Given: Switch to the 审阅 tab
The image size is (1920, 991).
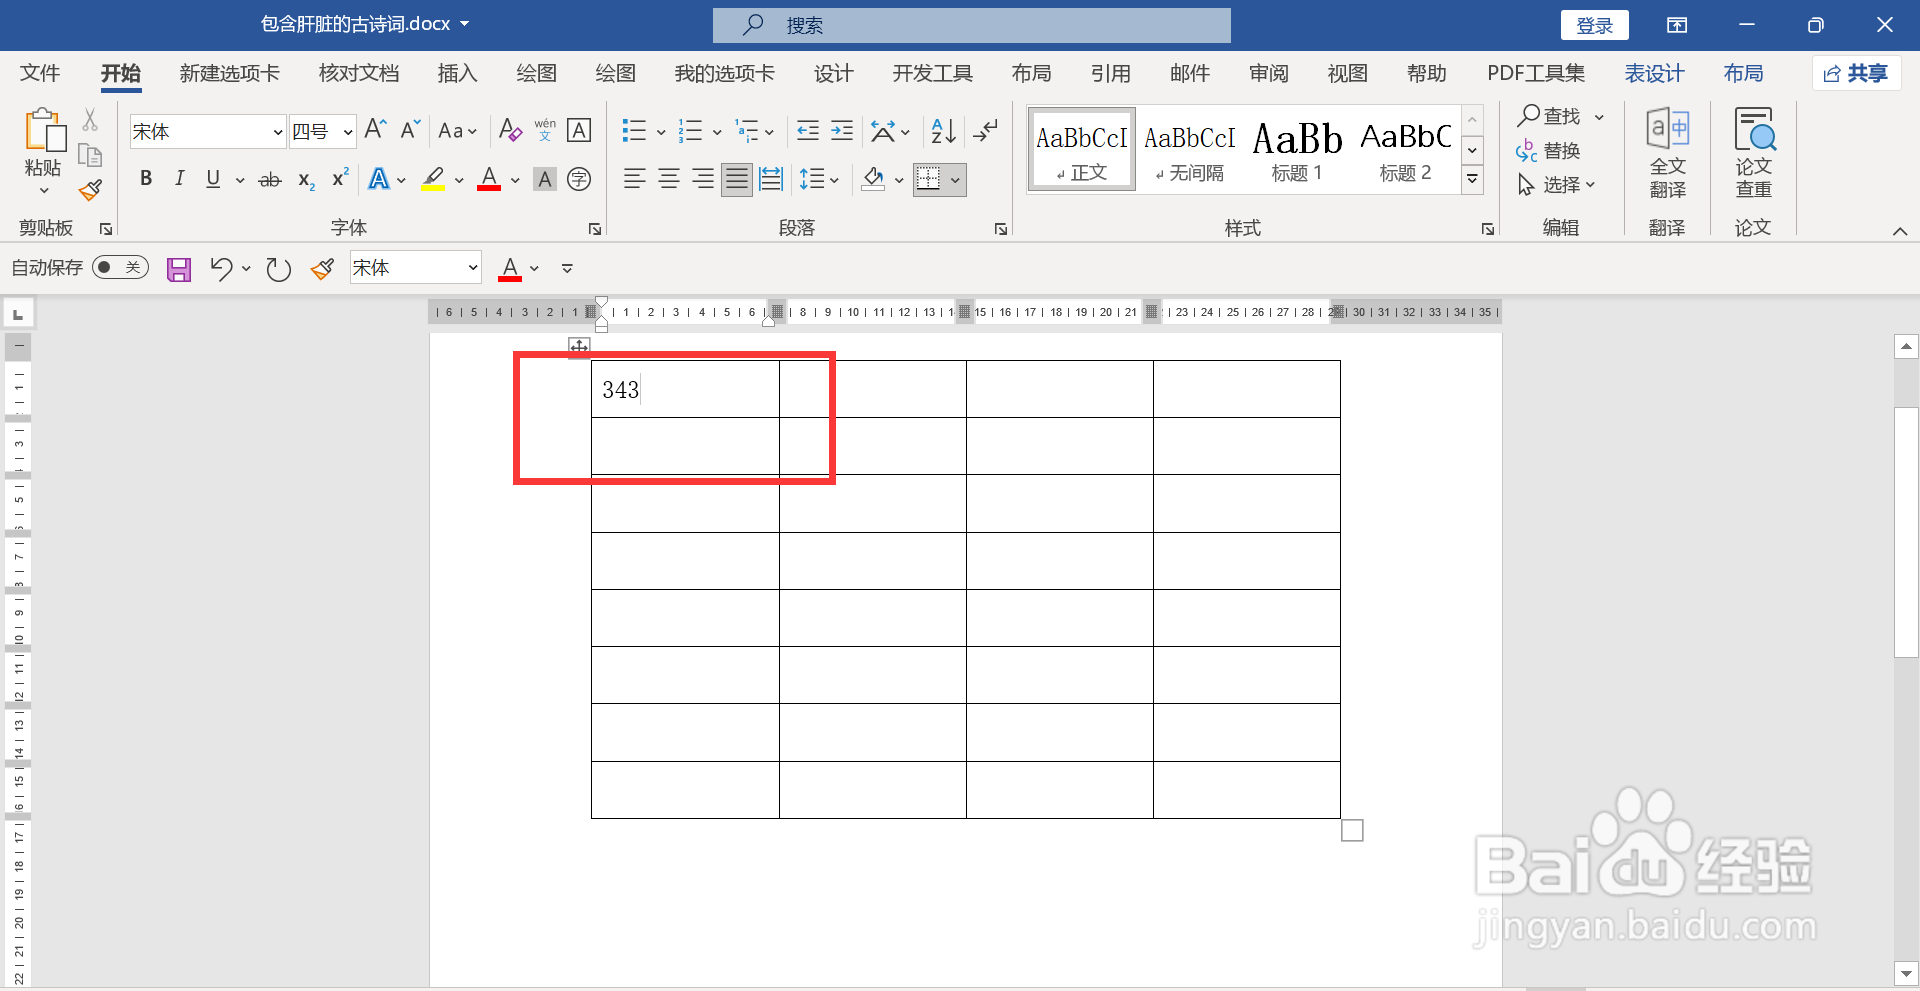Looking at the screenshot, I should (x=1269, y=73).
